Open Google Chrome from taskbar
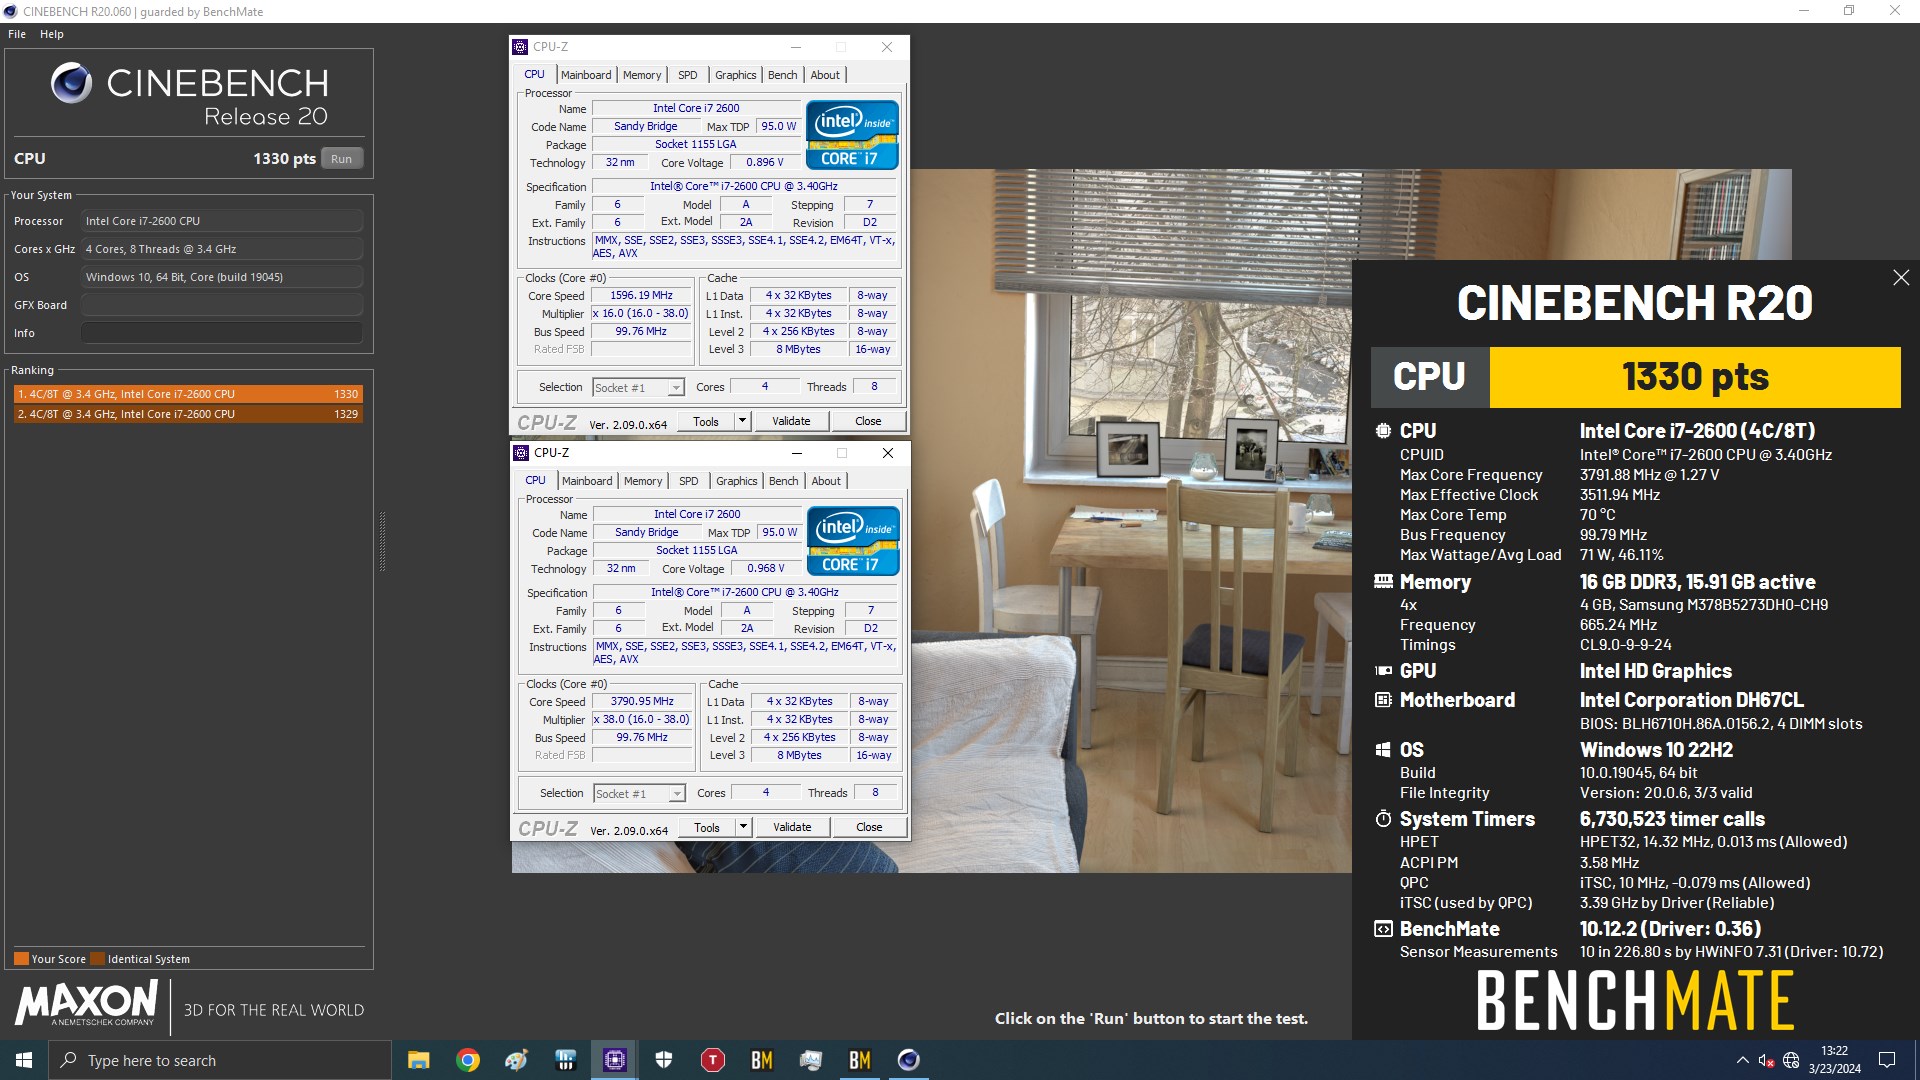The width and height of the screenshot is (1920, 1080). coord(468,1060)
